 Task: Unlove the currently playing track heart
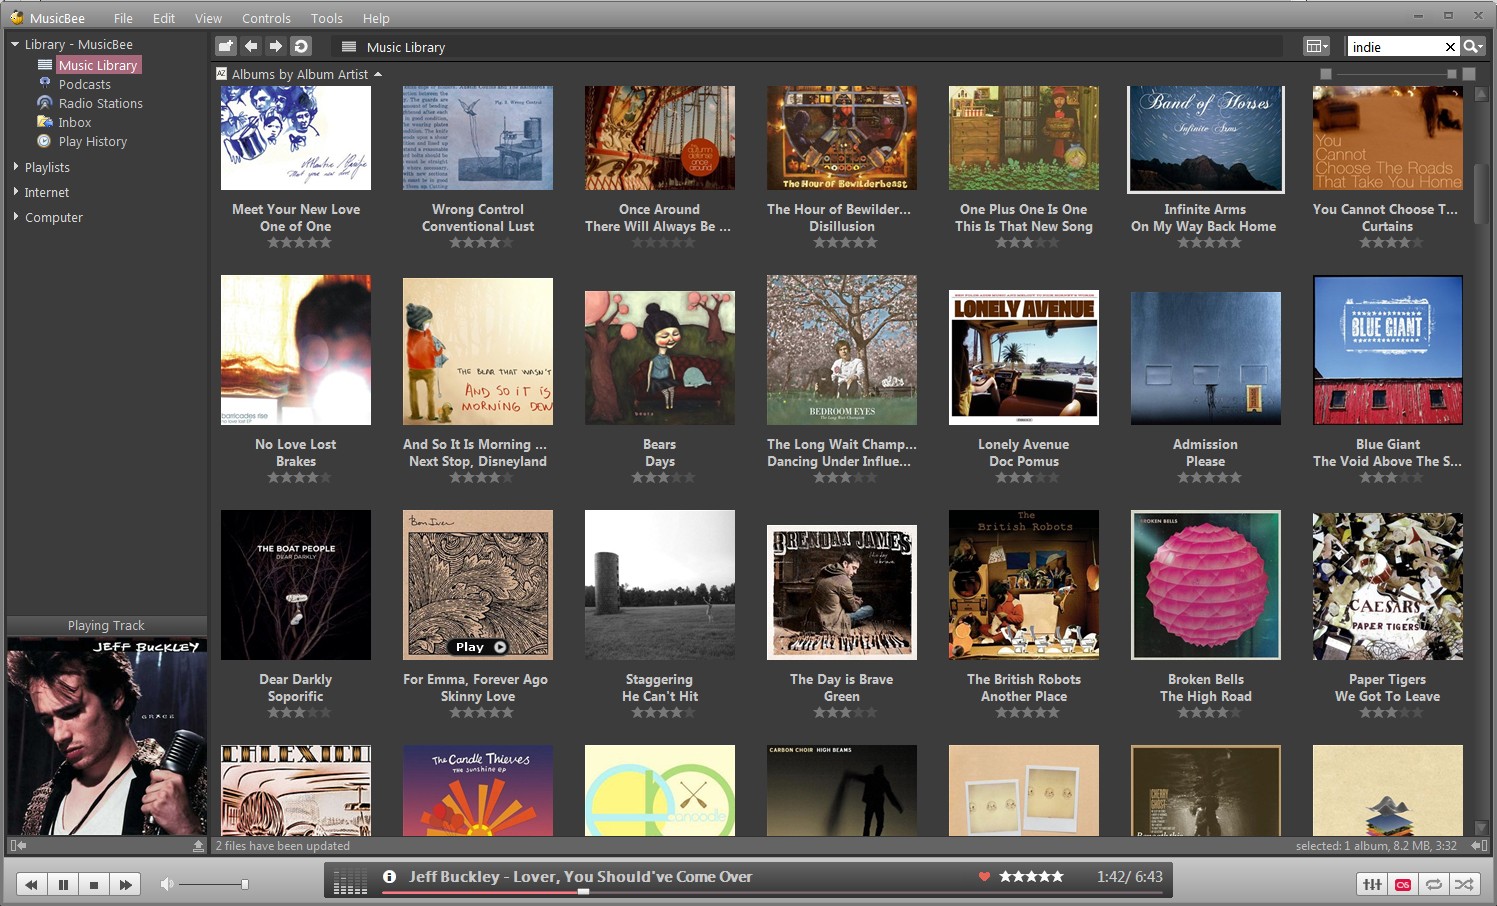984,876
